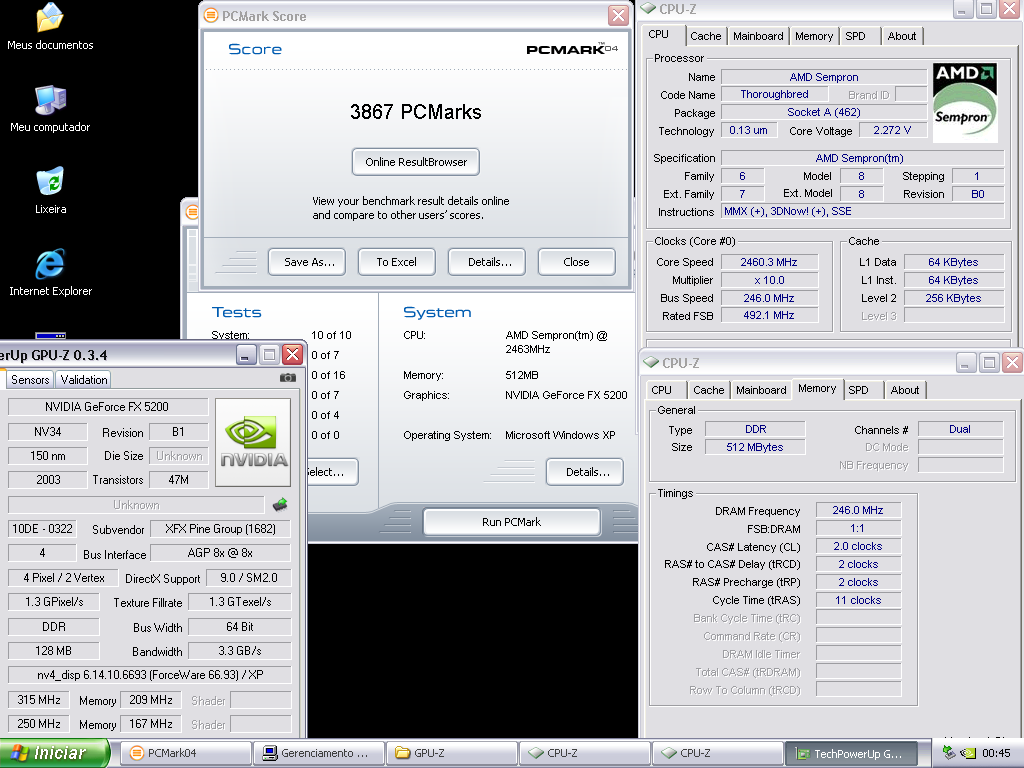Open Cache tab in upper CPU-Z window
This screenshot has width=1024, height=768.
point(706,37)
